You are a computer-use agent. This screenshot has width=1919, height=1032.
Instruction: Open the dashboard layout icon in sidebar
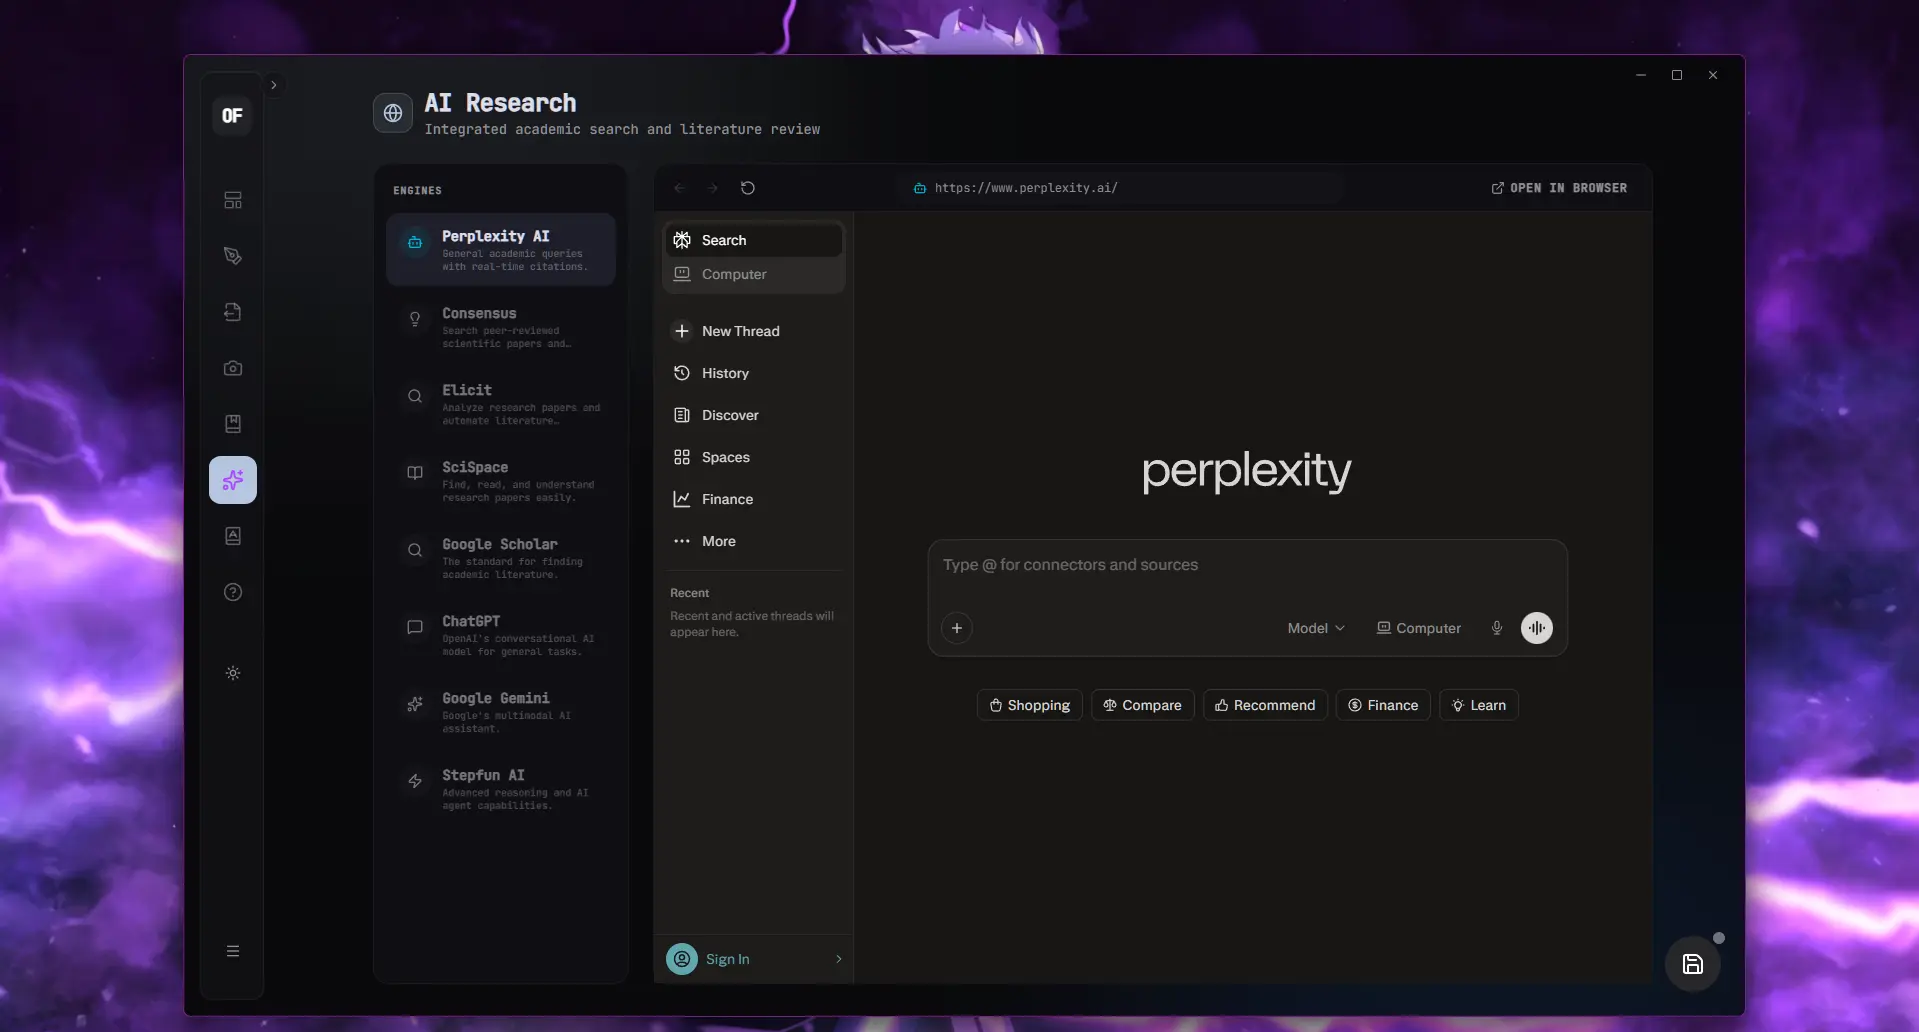pos(233,200)
